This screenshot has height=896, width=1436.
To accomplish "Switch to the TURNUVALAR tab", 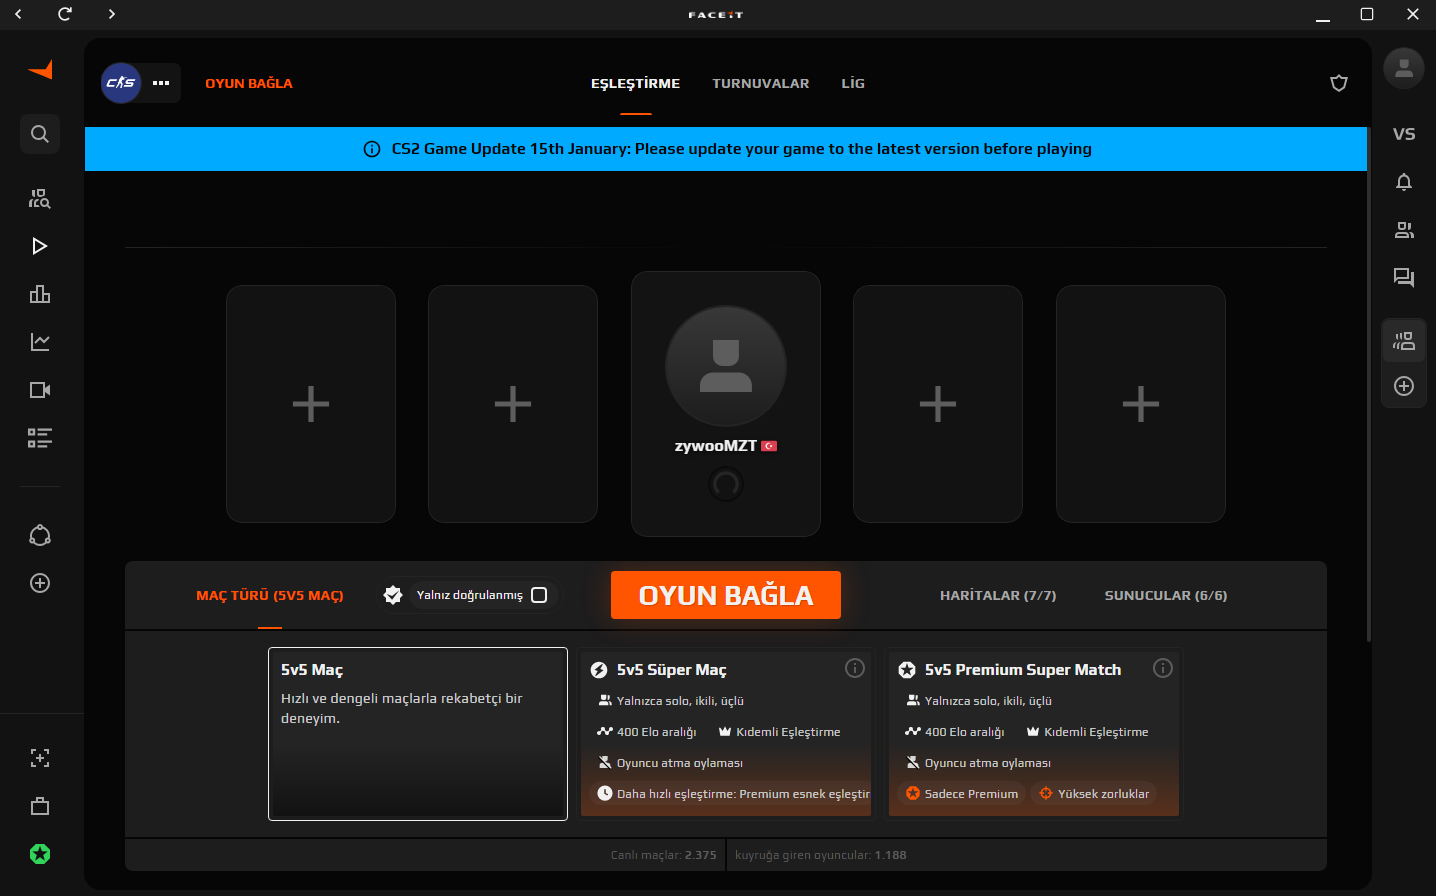I will coord(761,84).
